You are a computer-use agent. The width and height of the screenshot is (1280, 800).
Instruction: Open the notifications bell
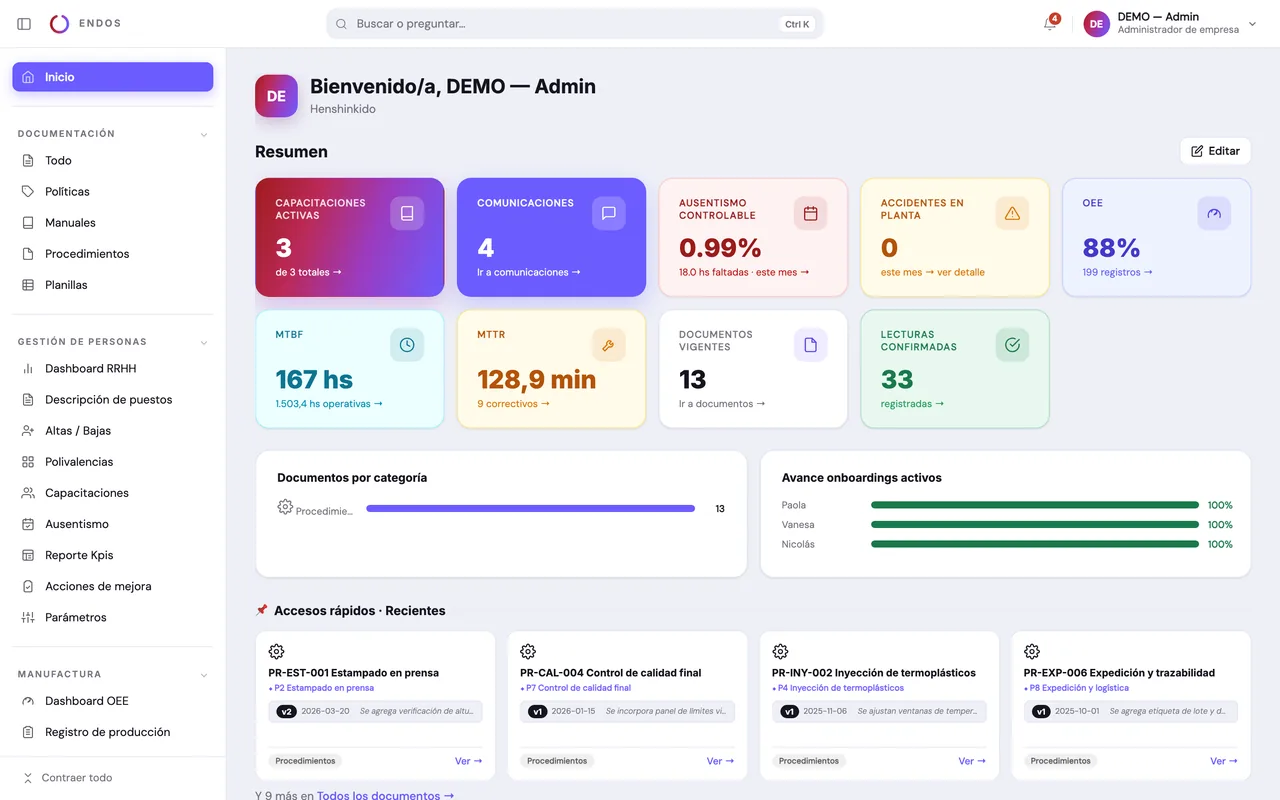click(x=1050, y=23)
